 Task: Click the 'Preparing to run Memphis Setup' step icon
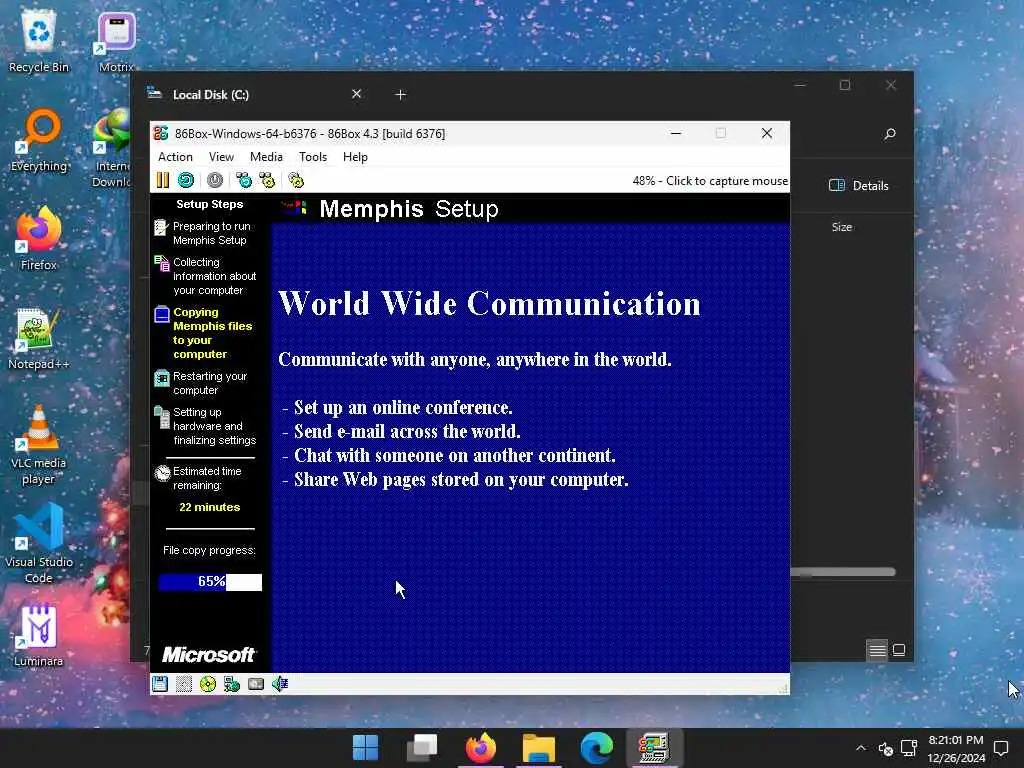[161, 228]
